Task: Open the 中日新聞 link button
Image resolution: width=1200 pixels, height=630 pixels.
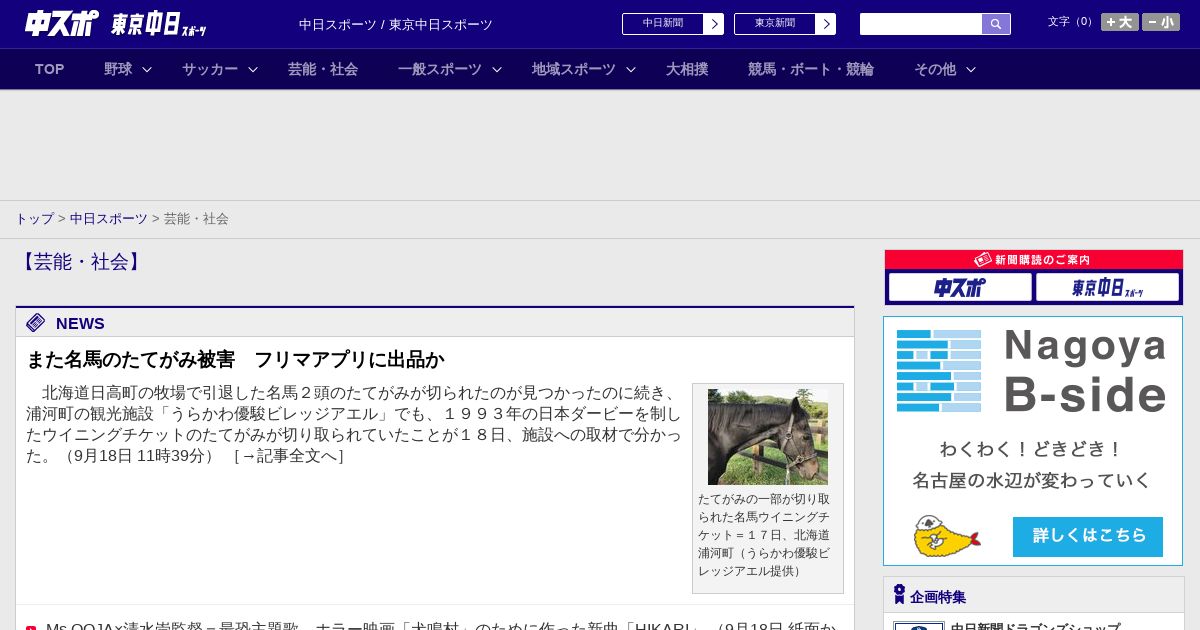Action: (x=663, y=24)
